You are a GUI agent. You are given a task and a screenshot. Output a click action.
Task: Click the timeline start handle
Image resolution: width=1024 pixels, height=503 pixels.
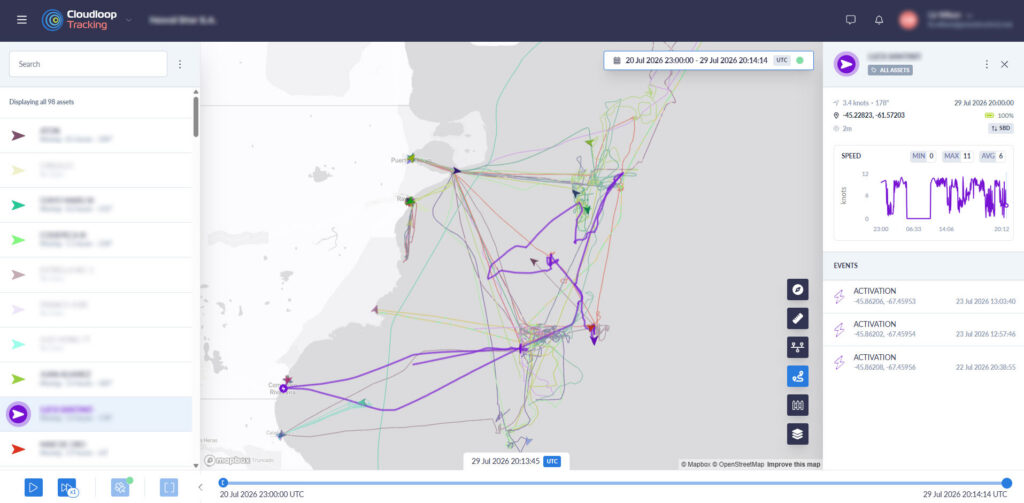pos(223,483)
